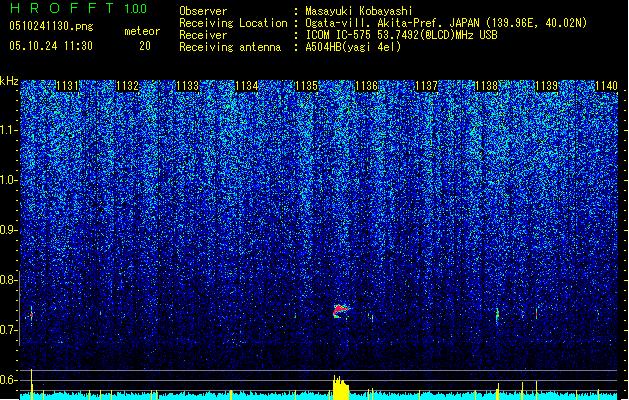
Task: Click the 0.6 frequency axis label
Action: coord(9,380)
